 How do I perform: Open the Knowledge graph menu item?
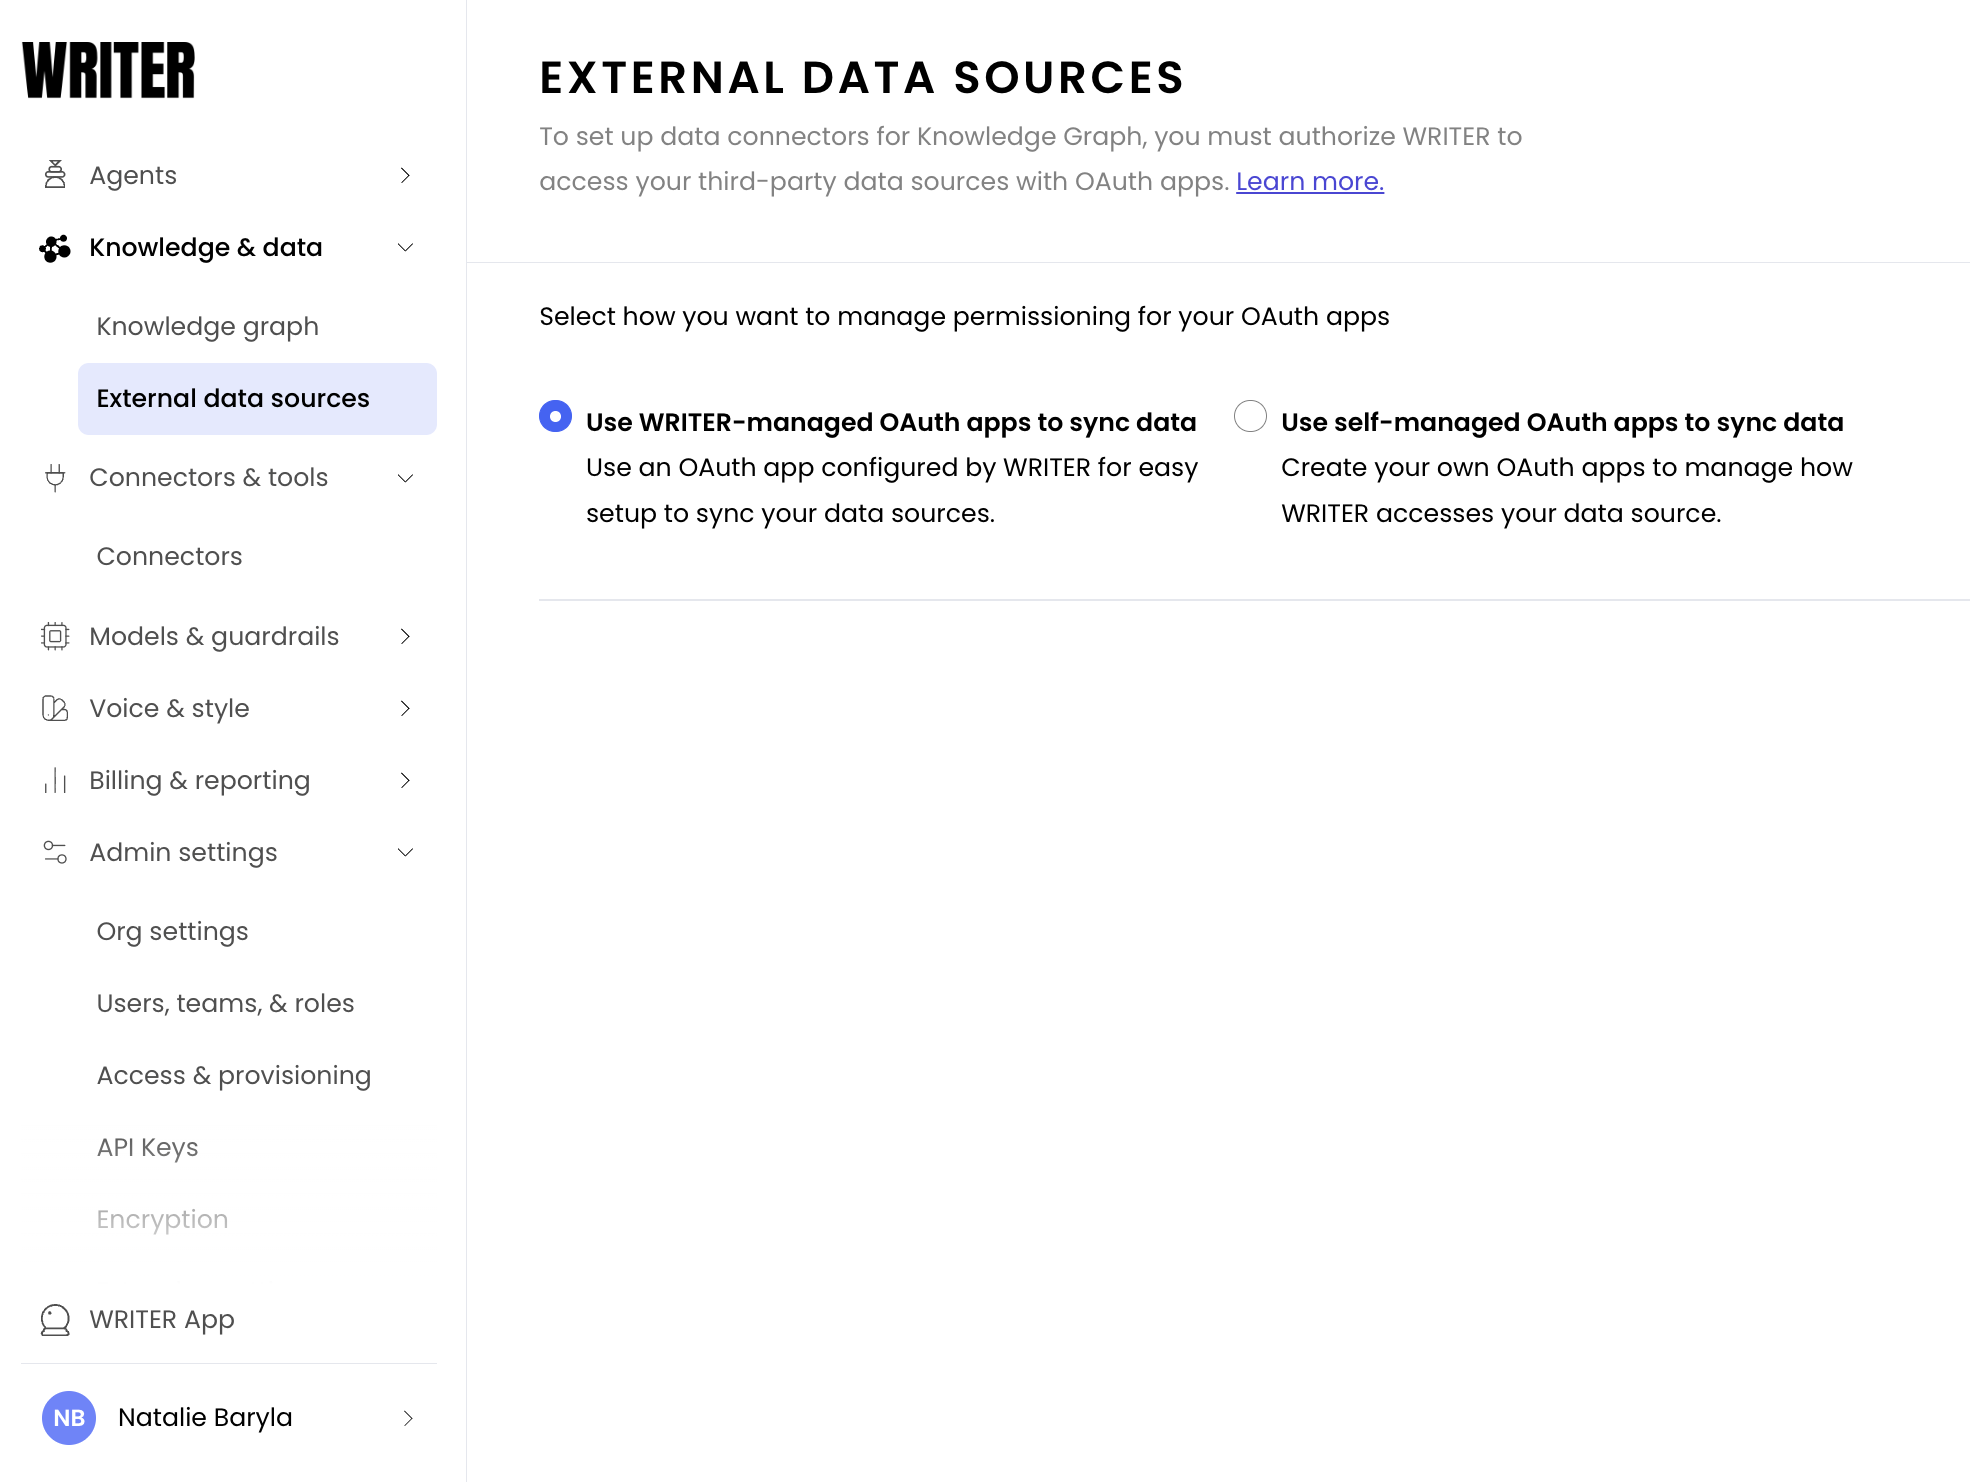click(x=208, y=327)
